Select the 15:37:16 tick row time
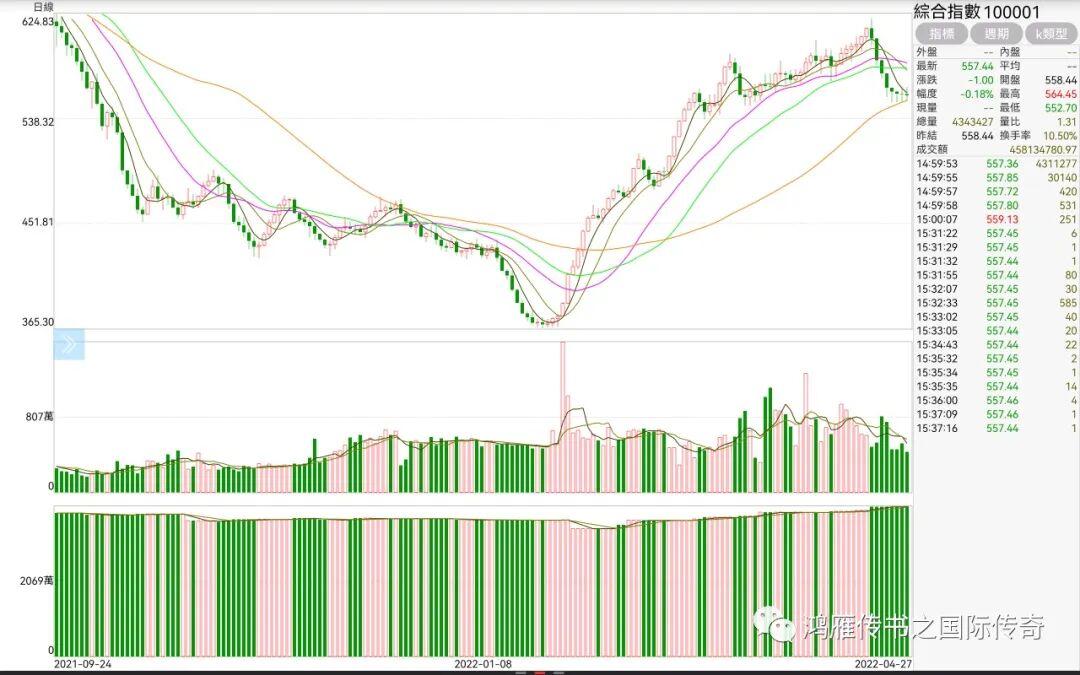The image size is (1080, 675). coord(937,428)
